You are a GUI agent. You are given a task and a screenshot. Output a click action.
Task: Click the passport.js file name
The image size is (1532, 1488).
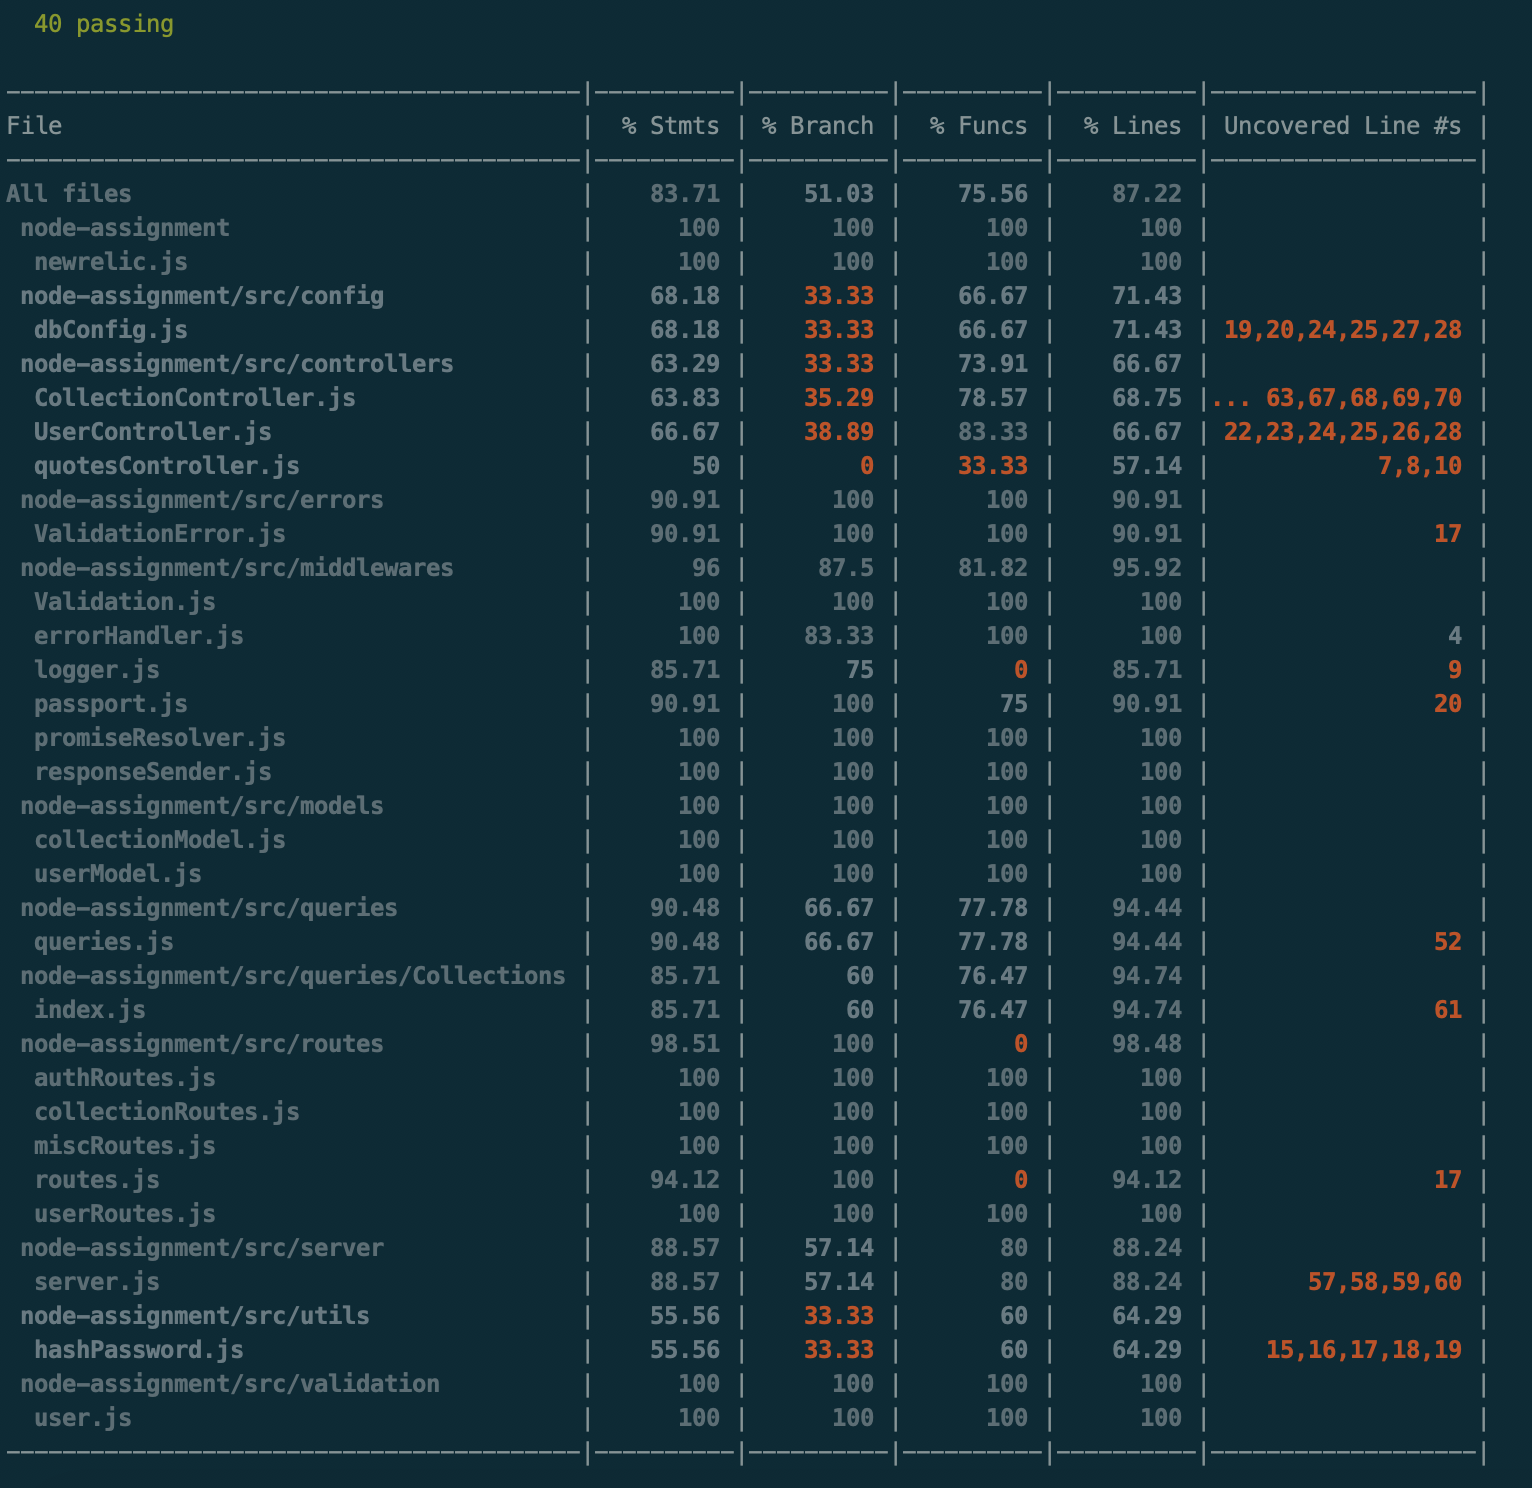[111, 704]
